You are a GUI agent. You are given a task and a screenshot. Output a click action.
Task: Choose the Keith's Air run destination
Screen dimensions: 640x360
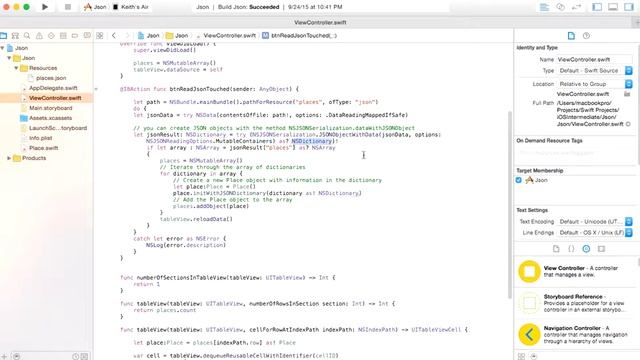coord(131,7)
